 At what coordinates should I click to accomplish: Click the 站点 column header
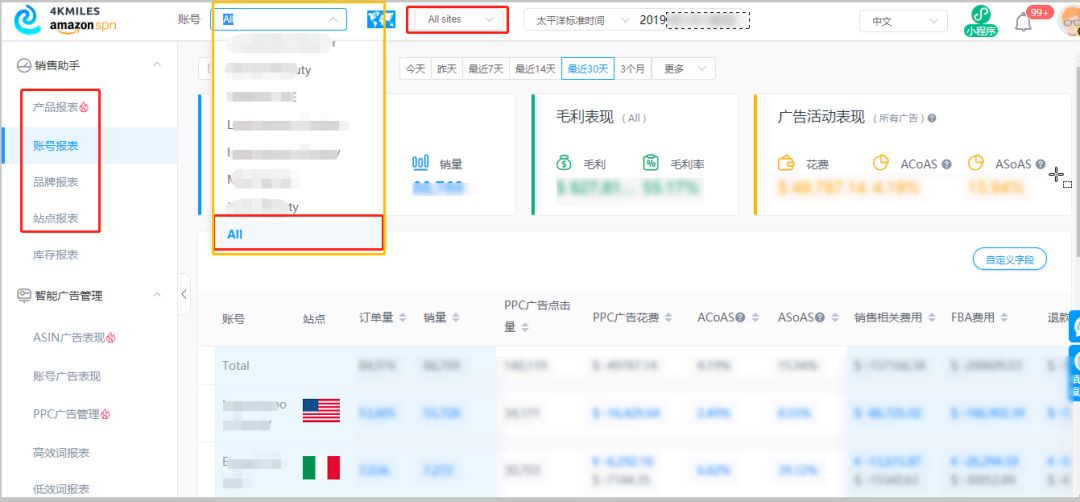pos(314,319)
